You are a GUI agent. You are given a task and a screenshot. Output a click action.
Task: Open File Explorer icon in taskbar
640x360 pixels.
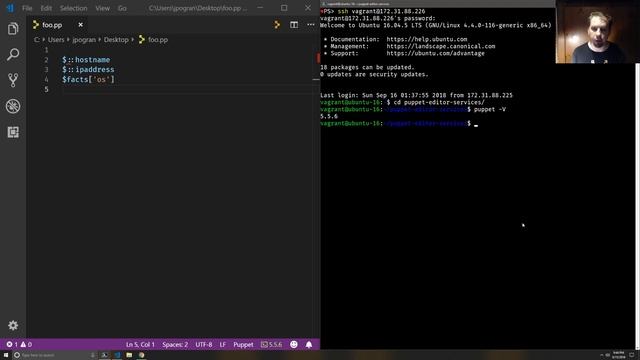click(129, 355)
